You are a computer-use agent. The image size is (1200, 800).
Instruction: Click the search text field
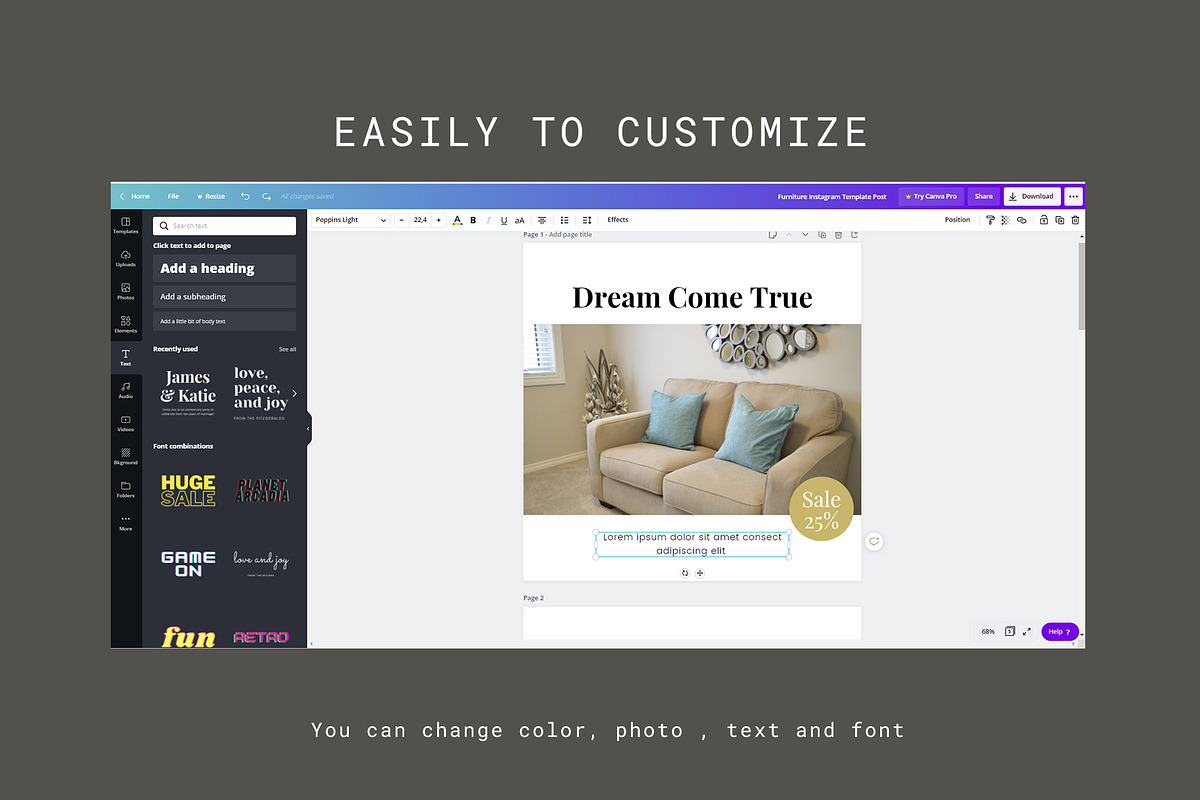(x=224, y=226)
